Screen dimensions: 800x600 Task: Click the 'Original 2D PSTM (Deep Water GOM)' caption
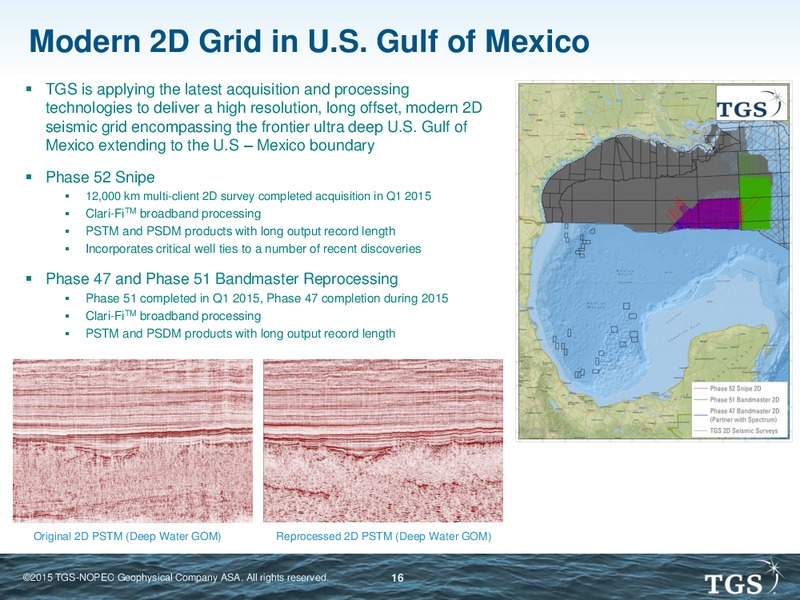127,536
